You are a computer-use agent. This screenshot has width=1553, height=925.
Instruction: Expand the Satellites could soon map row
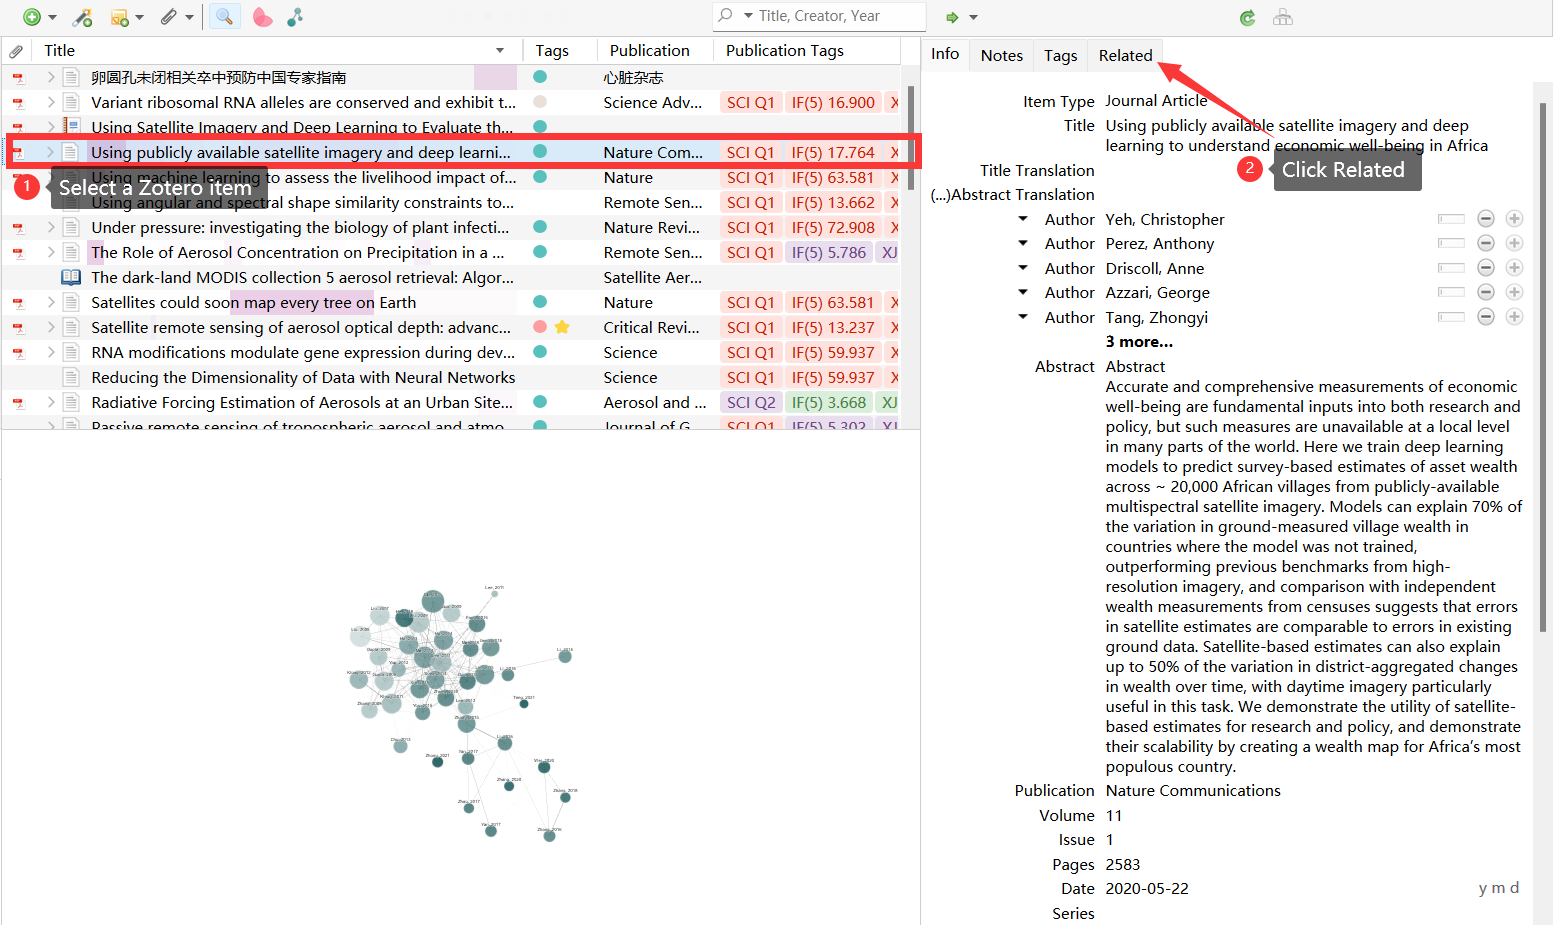(x=50, y=302)
